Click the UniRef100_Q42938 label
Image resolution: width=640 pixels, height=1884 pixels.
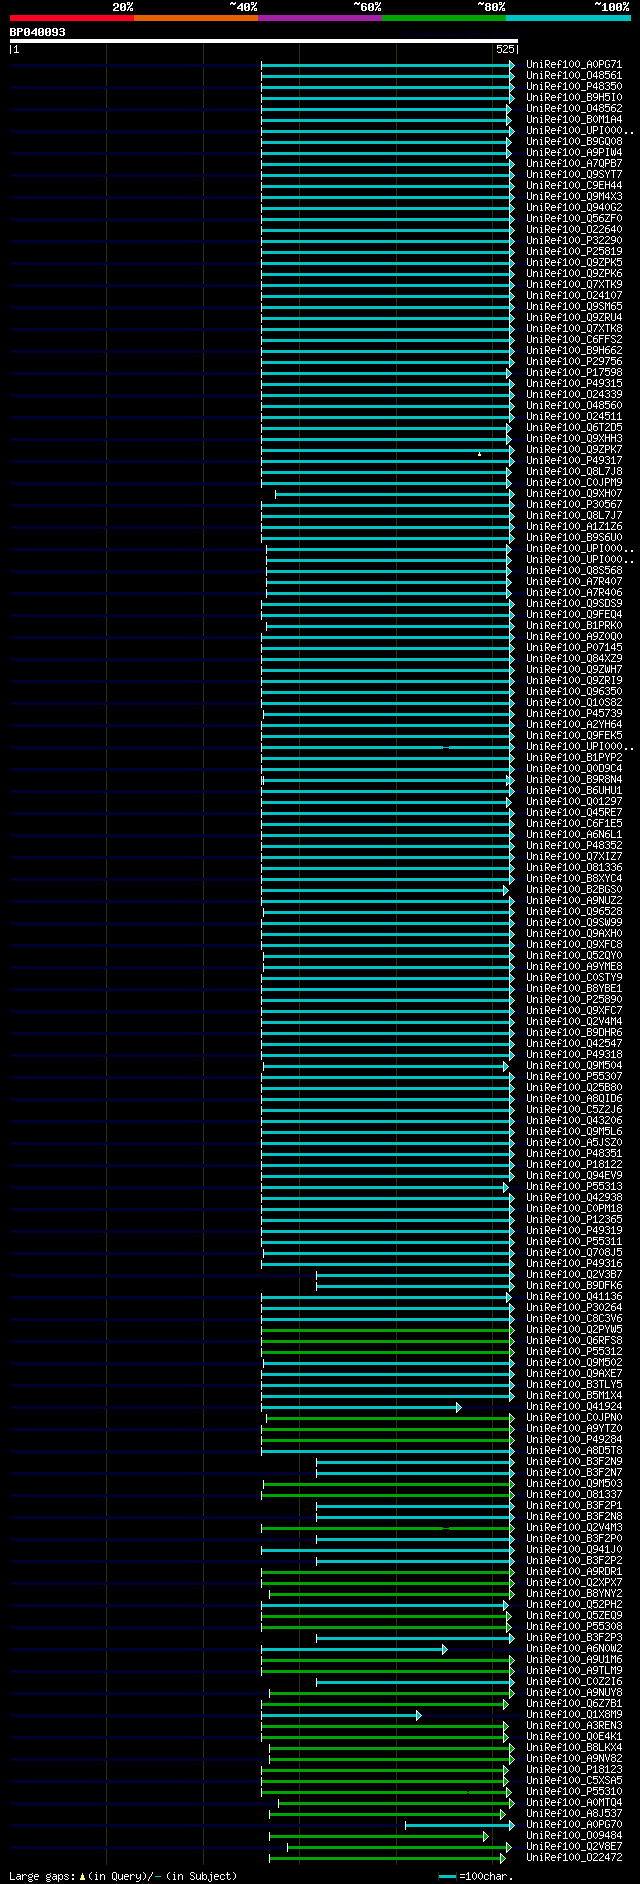pos(574,1197)
